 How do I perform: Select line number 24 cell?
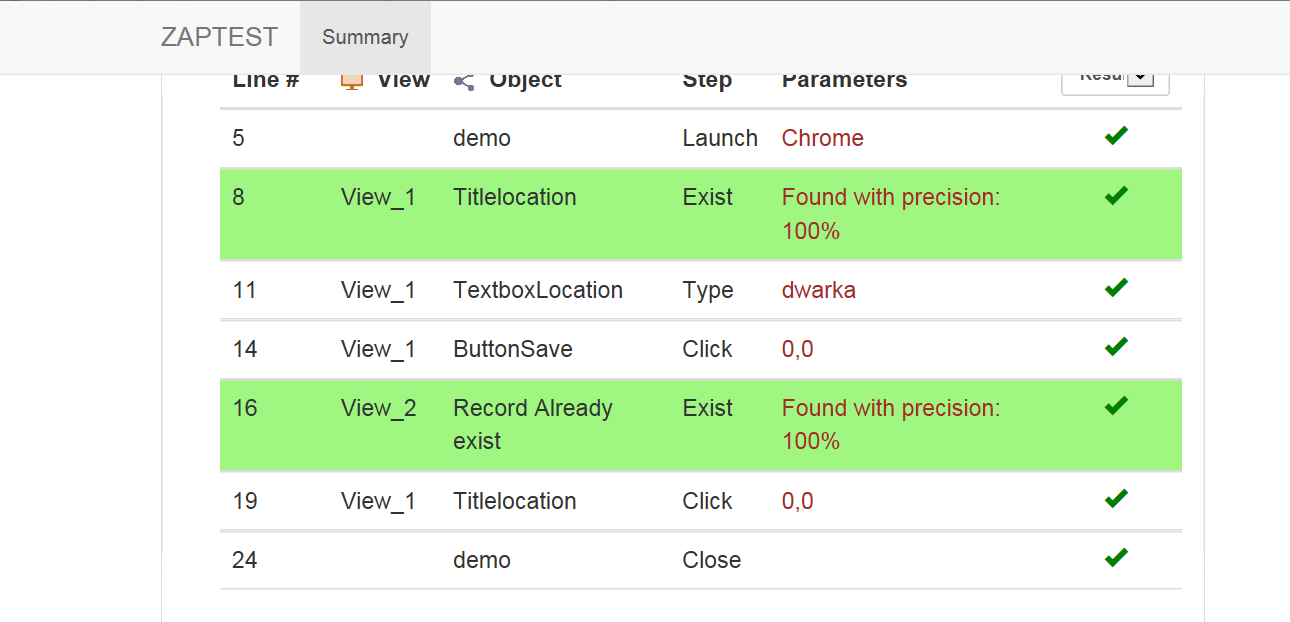point(244,560)
